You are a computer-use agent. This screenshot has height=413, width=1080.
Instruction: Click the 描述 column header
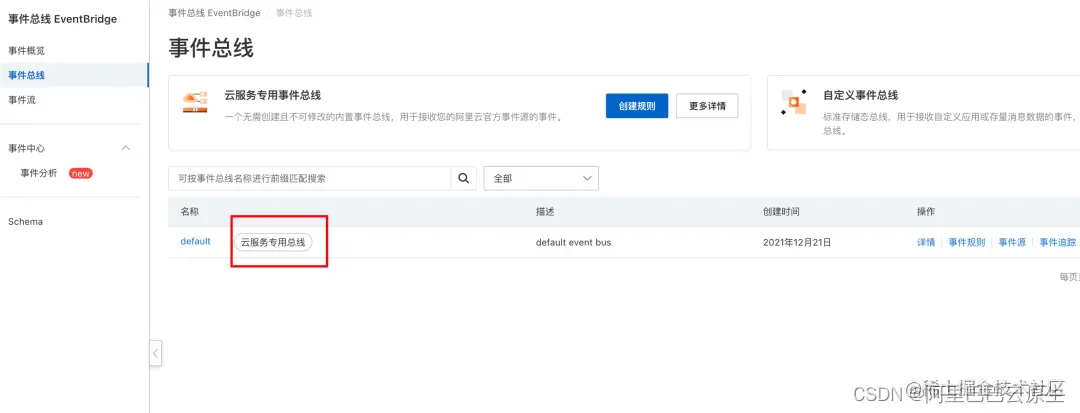pyautogui.click(x=545, y=212)
